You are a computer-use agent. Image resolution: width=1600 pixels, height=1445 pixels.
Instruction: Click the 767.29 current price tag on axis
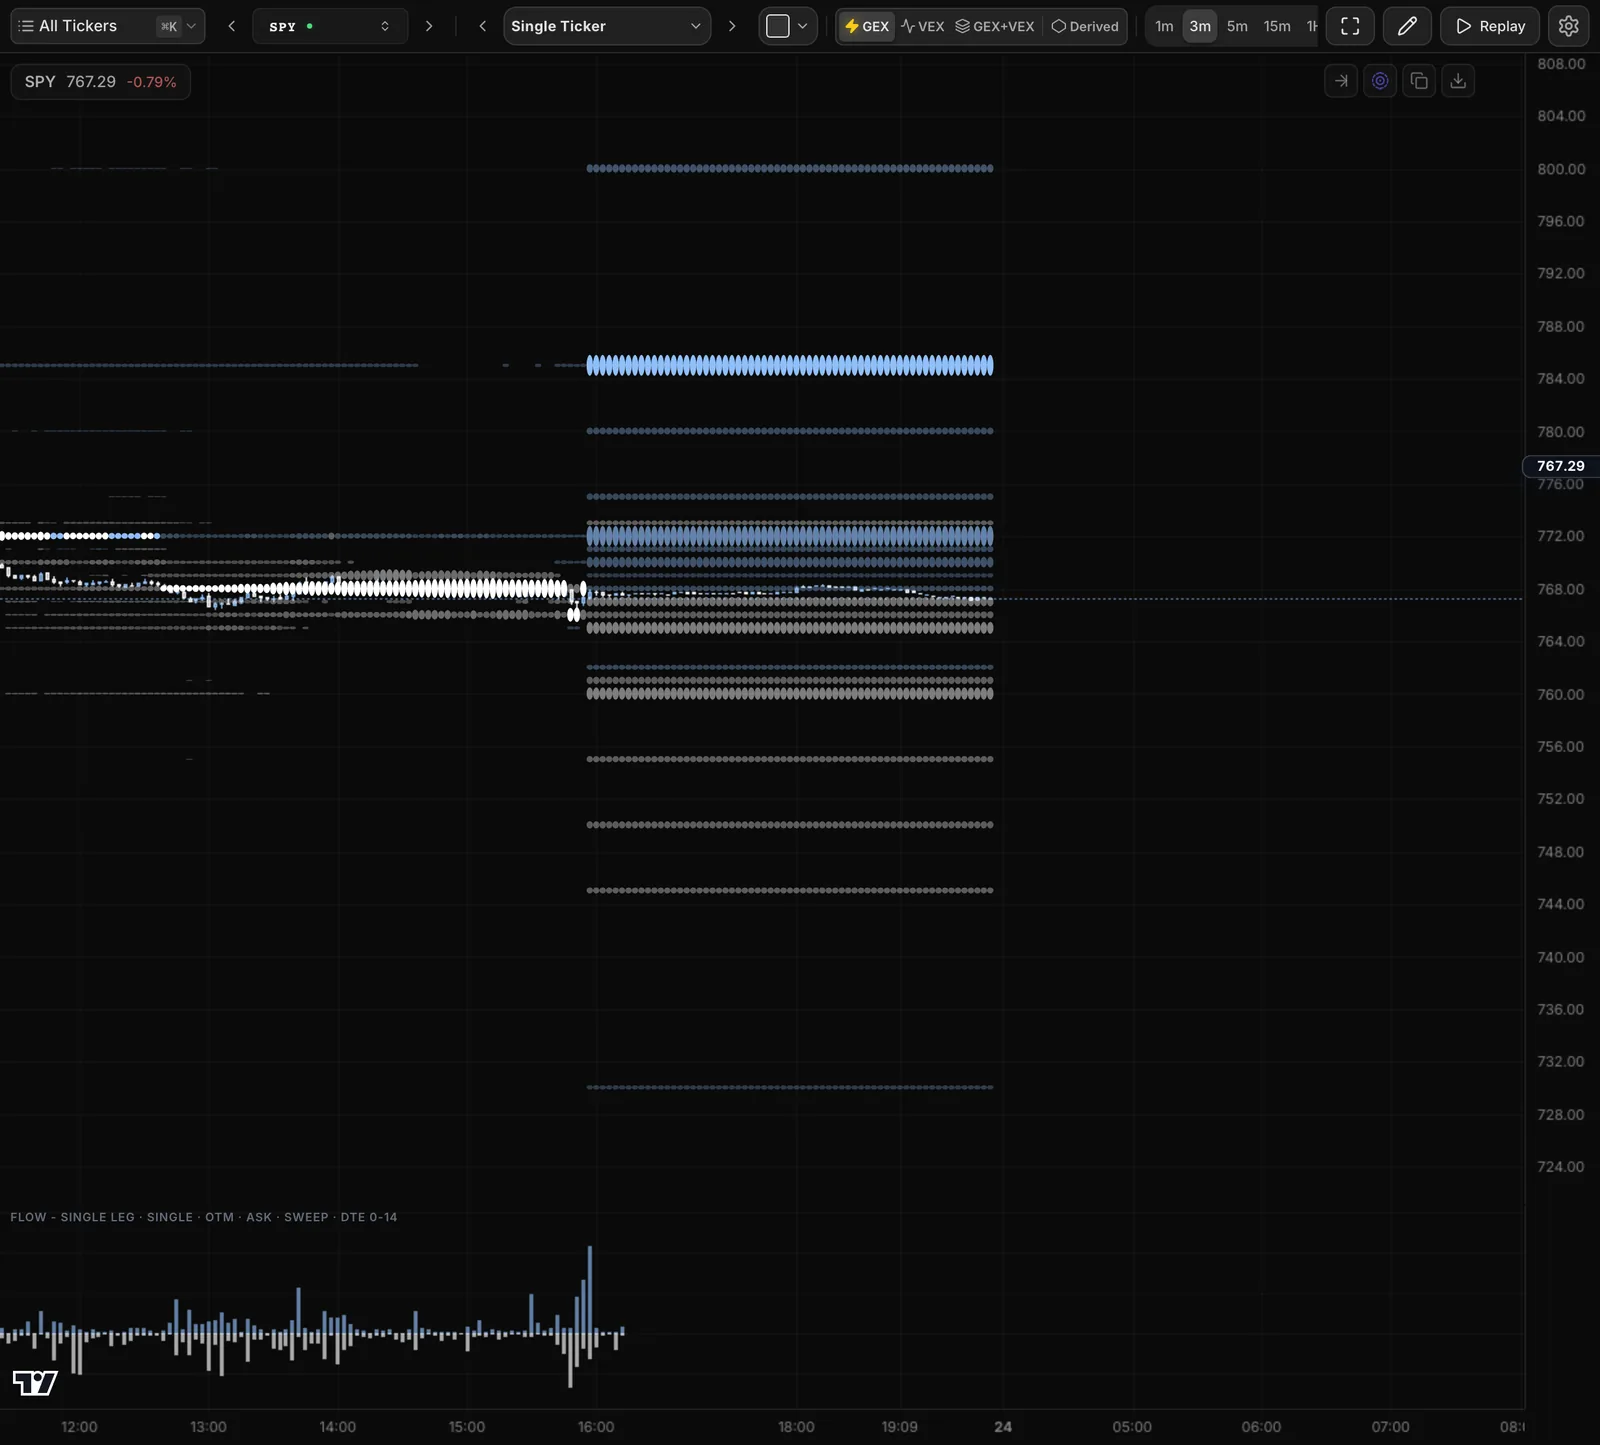1560,466
